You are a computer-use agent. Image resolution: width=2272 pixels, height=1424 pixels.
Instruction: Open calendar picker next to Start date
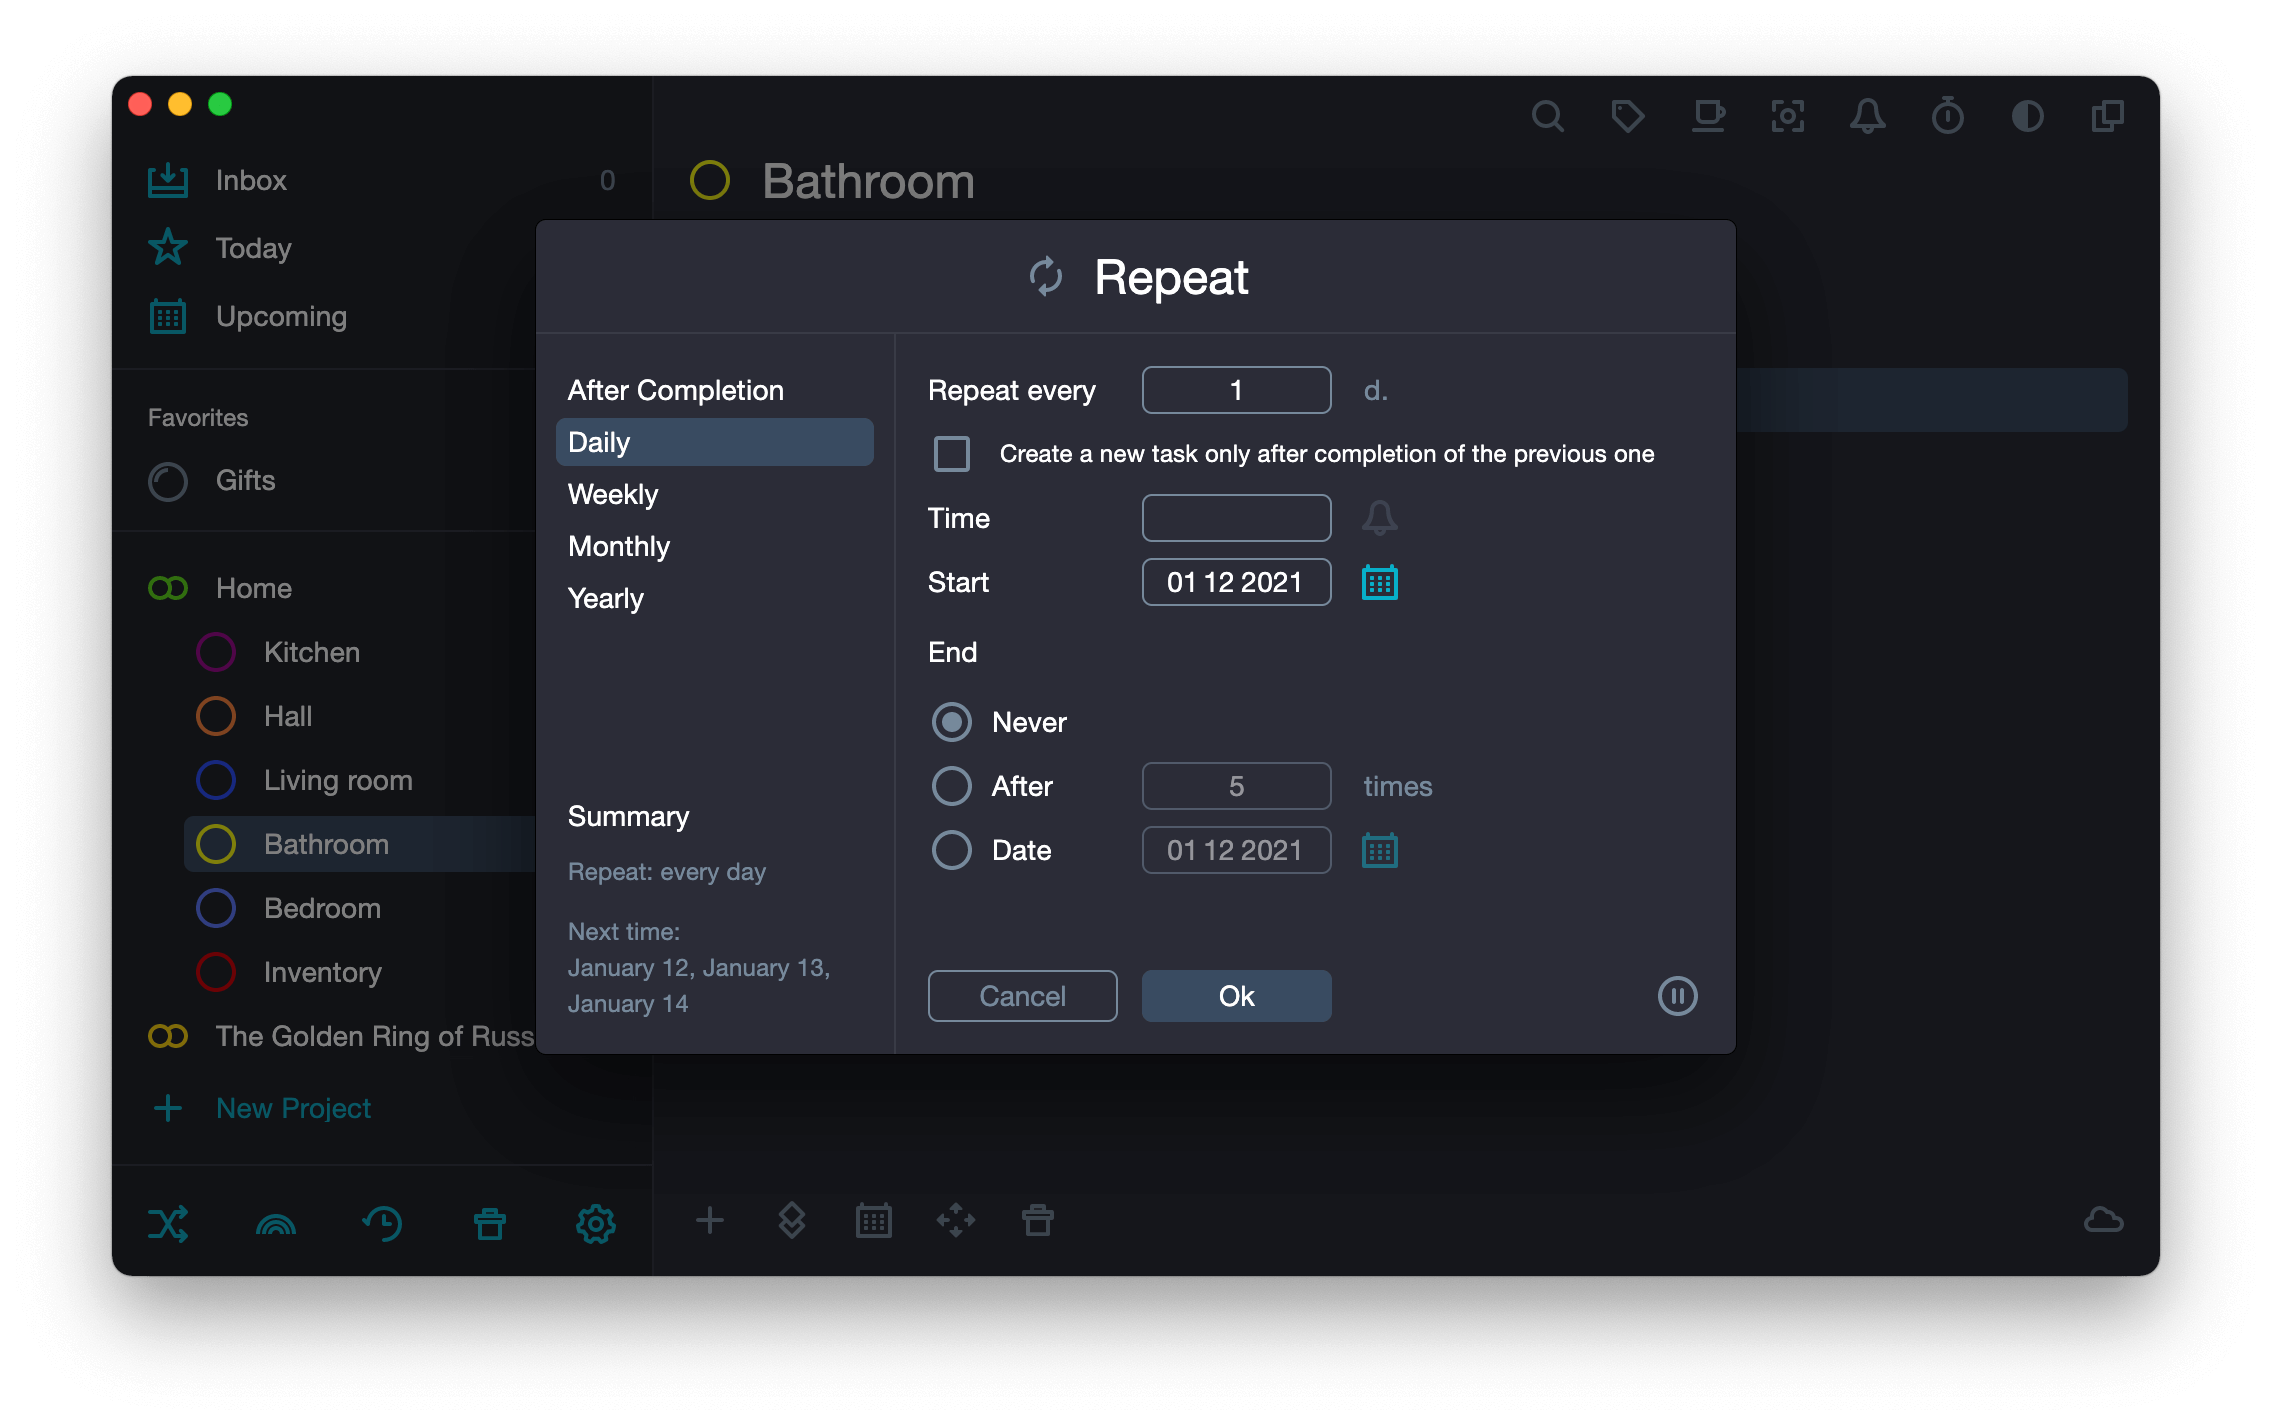click(x=1380, y=582)
